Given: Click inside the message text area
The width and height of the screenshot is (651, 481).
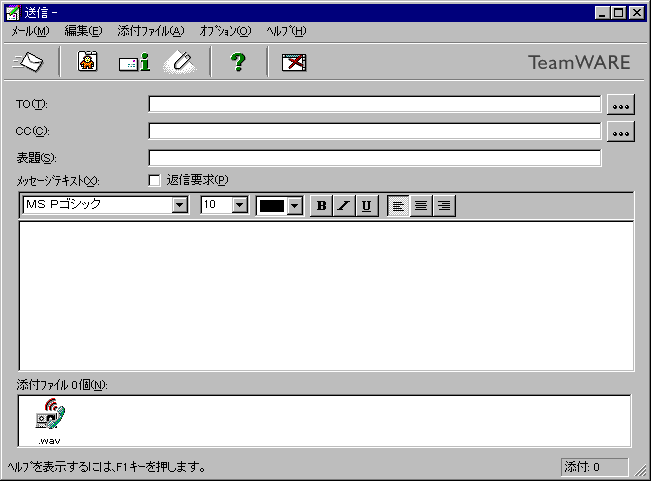Looking at the screenshot, I should coord(326,296).
